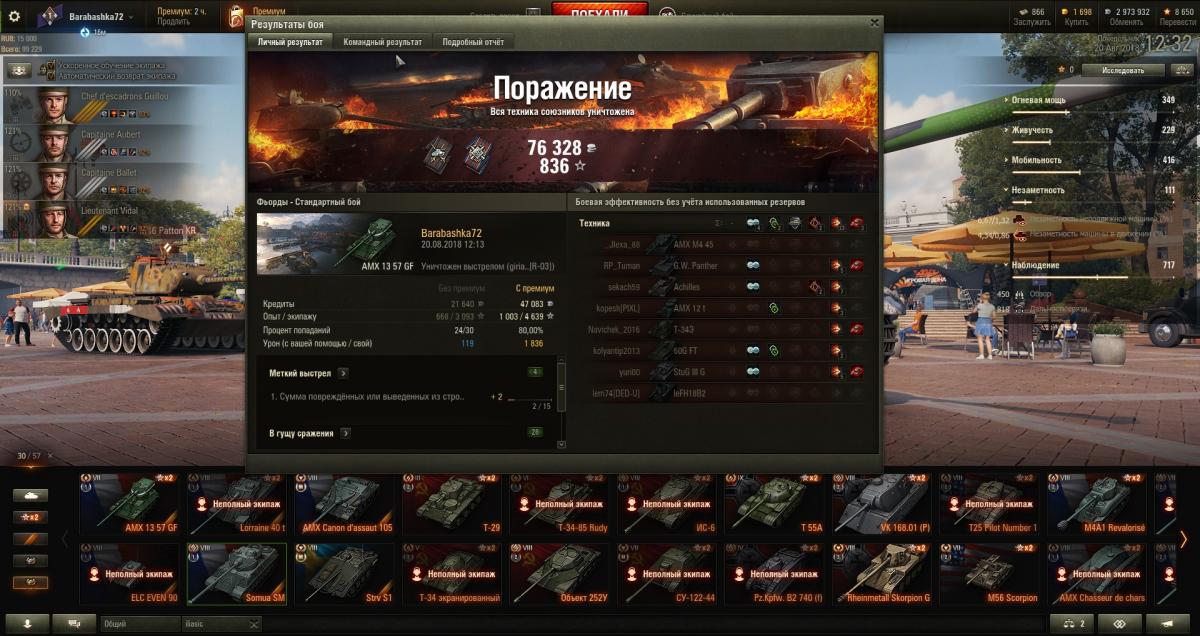This screenshot has height=636, width=1200.
Task: Click the armor-blocked column icon in header
Action: pos(795,223)
